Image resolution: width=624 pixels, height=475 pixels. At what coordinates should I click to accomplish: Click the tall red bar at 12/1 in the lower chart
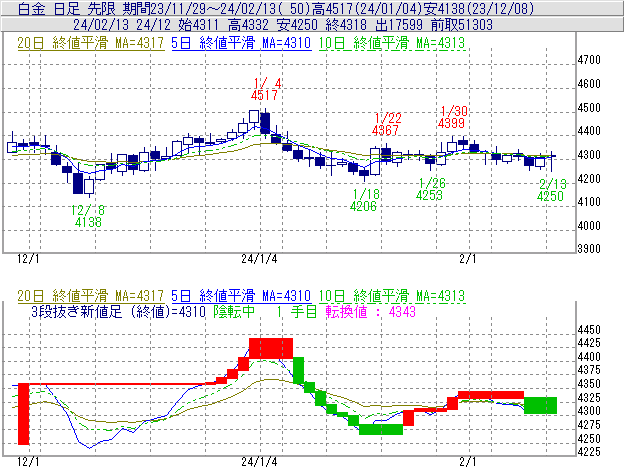[24, 414]
